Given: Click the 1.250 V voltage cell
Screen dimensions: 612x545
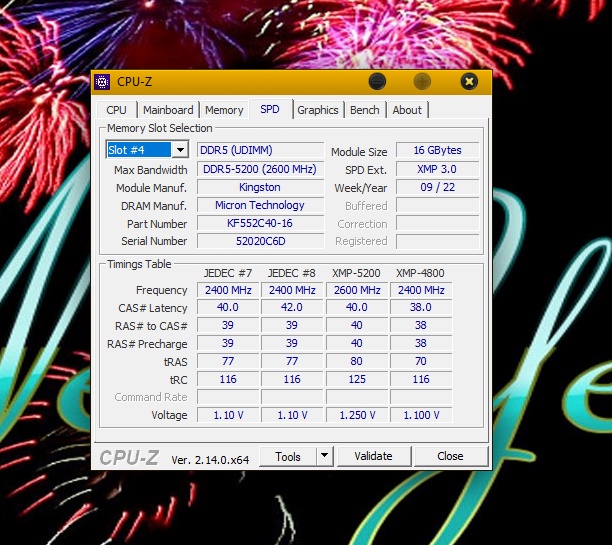Looking at the screenshot, I should [357, 415].
